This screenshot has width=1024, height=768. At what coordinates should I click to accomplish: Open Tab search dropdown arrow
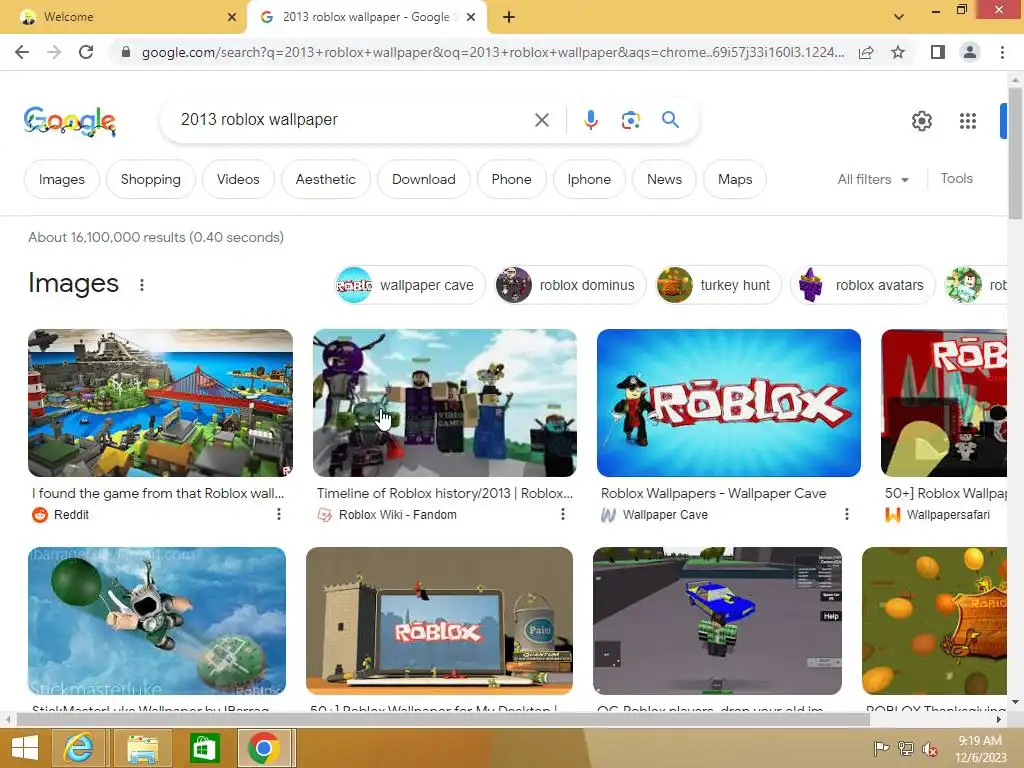pyautogui.click(x=899, y=17)
